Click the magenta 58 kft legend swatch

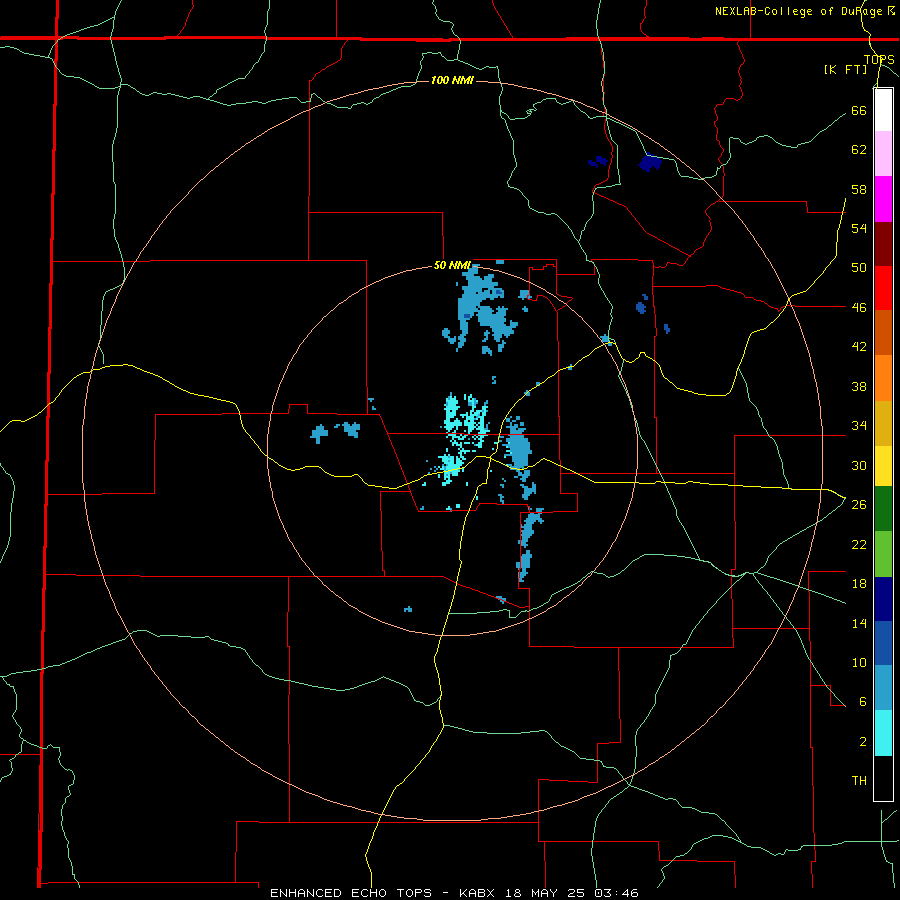[883, 199]
